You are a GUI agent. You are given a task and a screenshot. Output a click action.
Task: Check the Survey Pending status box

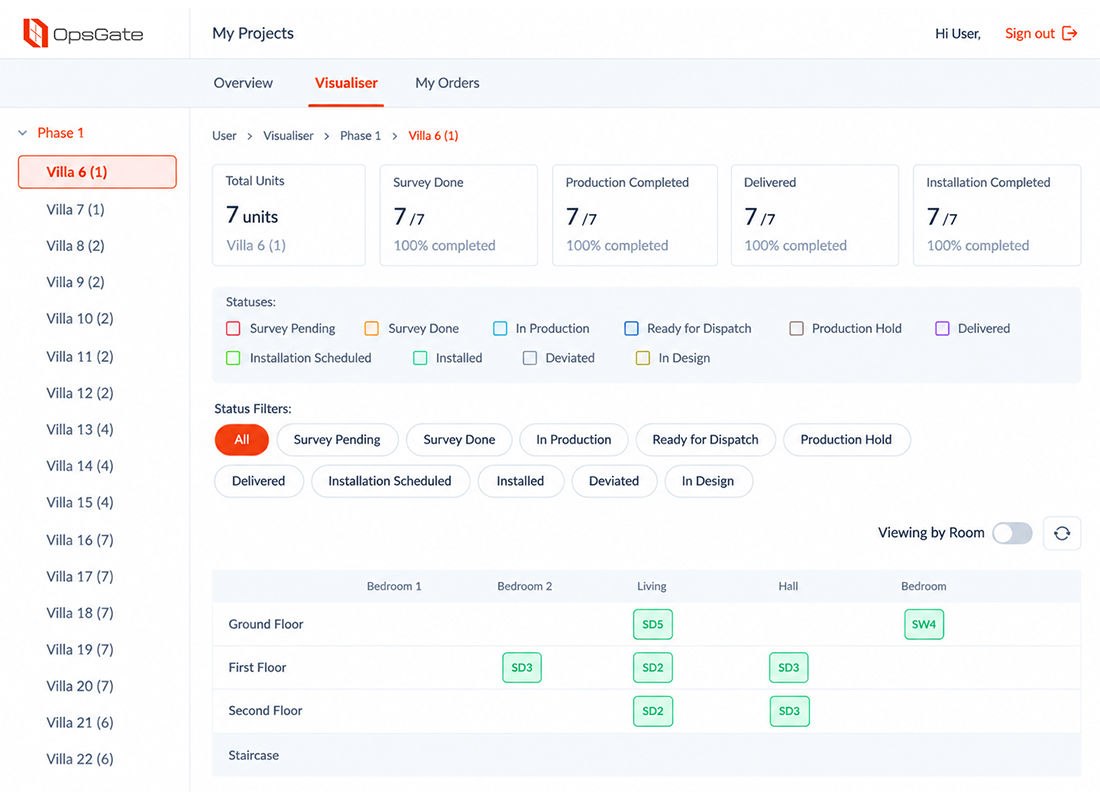click(x=234, y=328)
